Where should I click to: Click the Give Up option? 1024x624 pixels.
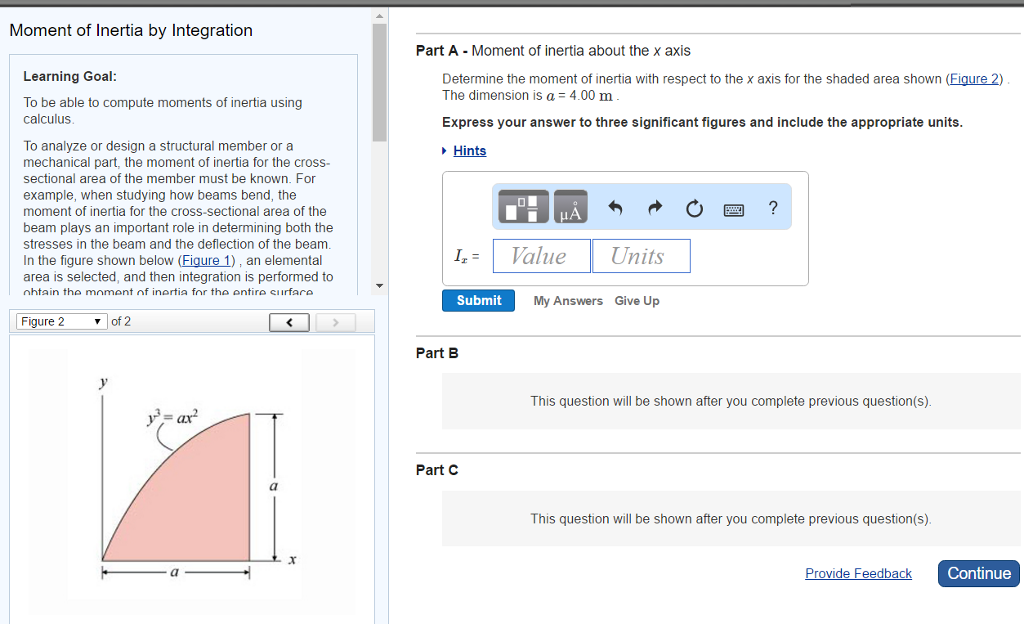[636, 300]
